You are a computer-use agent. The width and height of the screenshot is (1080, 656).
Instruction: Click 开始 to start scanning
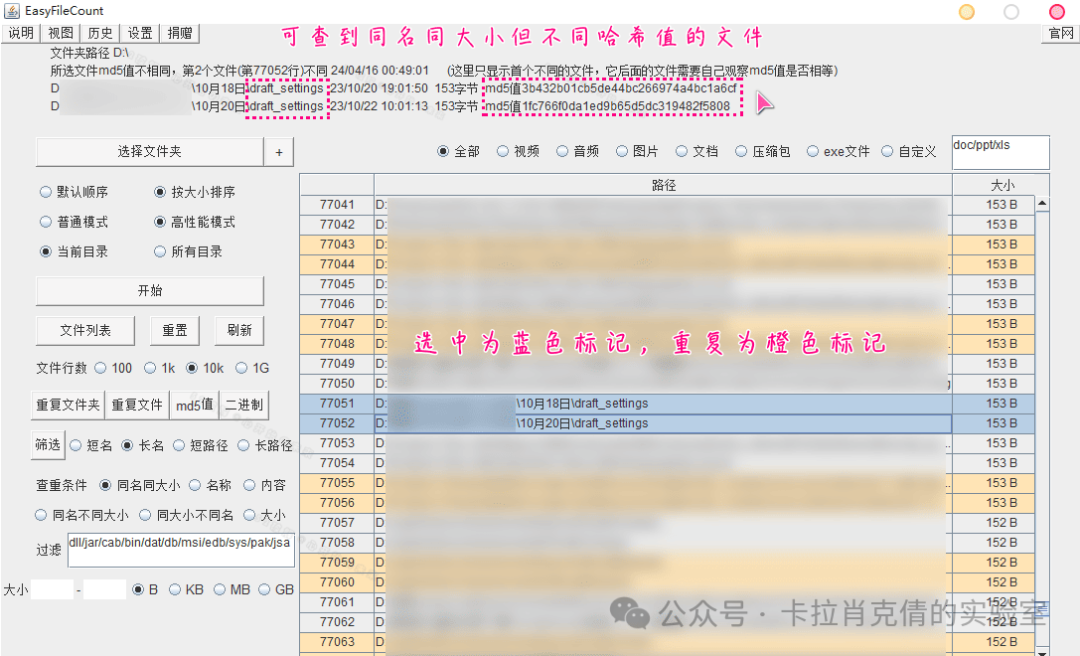pyautogui.click(x=148, y=291)
